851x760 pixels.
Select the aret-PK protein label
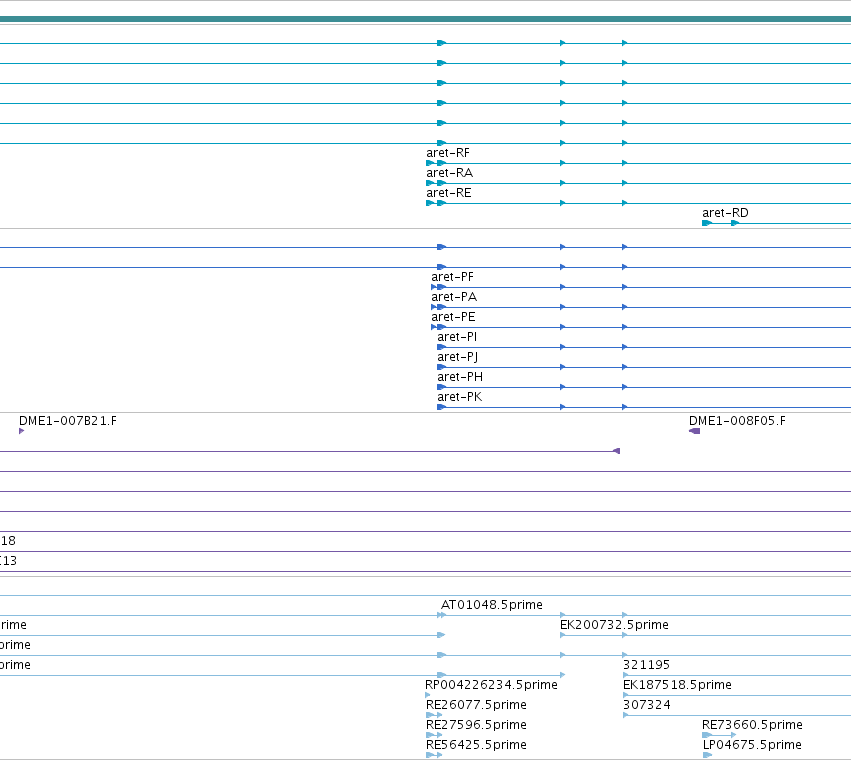coord(459,397)
